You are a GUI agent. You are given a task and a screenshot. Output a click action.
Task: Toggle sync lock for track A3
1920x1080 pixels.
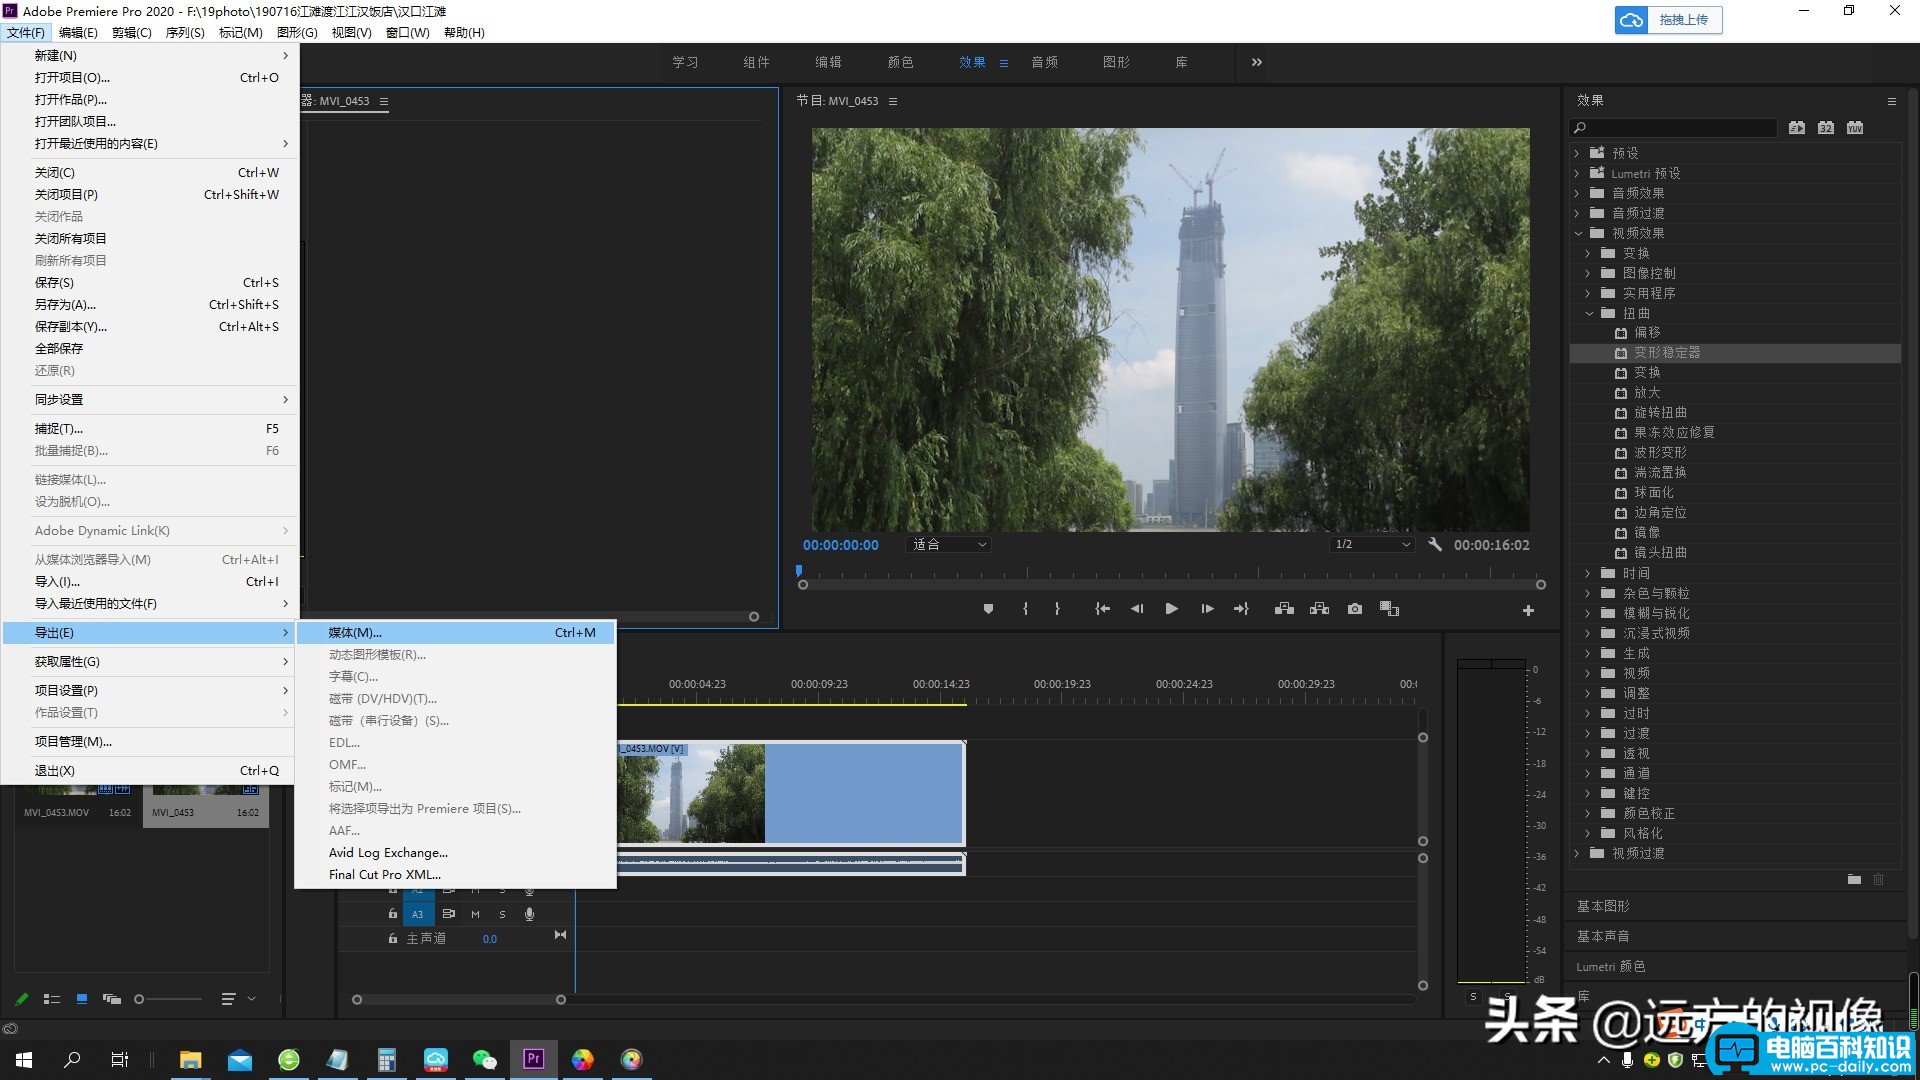coord(448,914)
